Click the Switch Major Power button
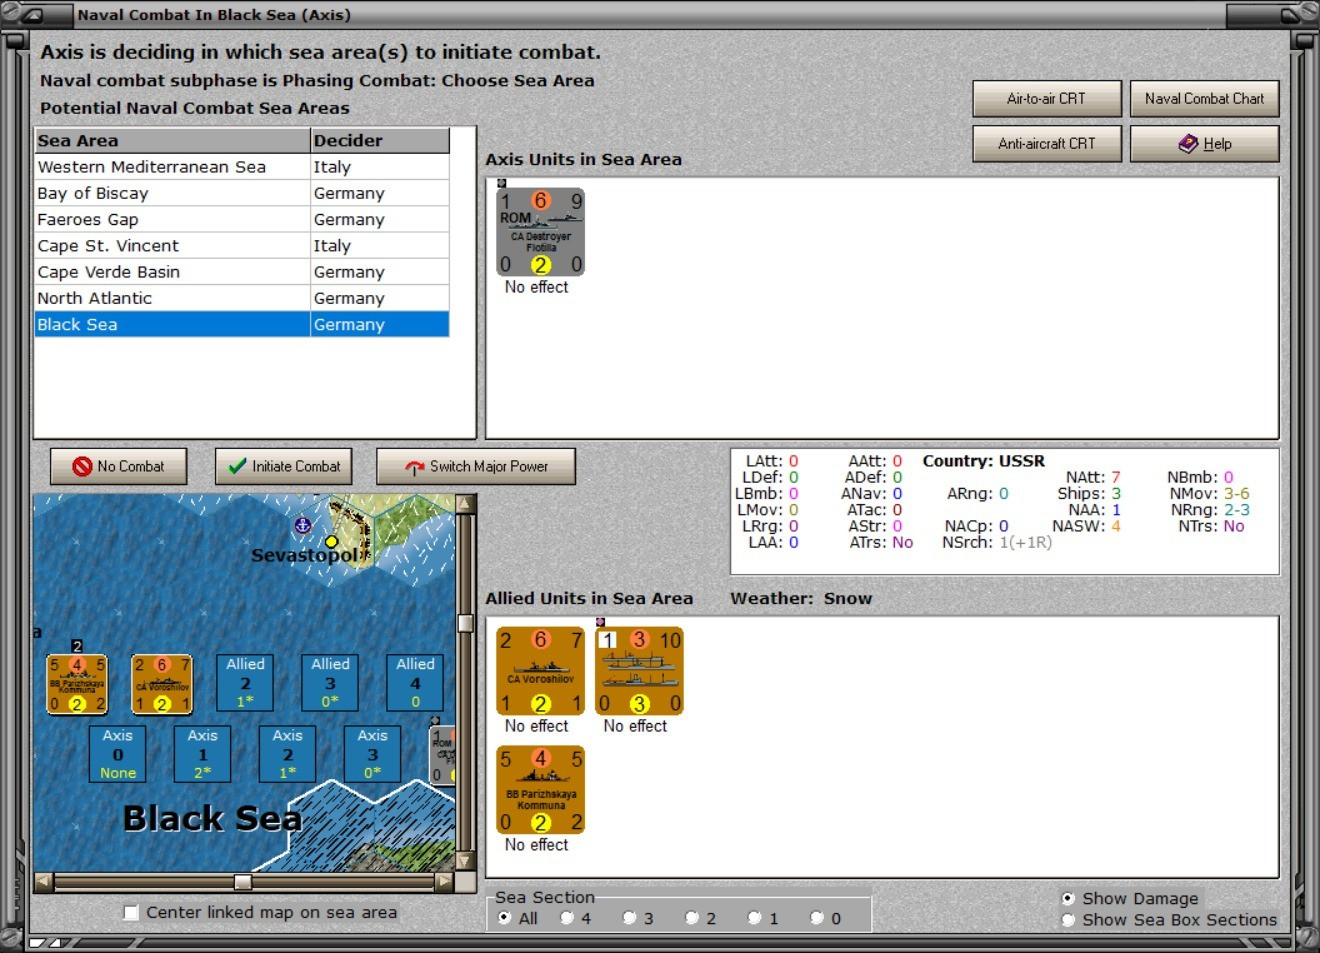 476,466
